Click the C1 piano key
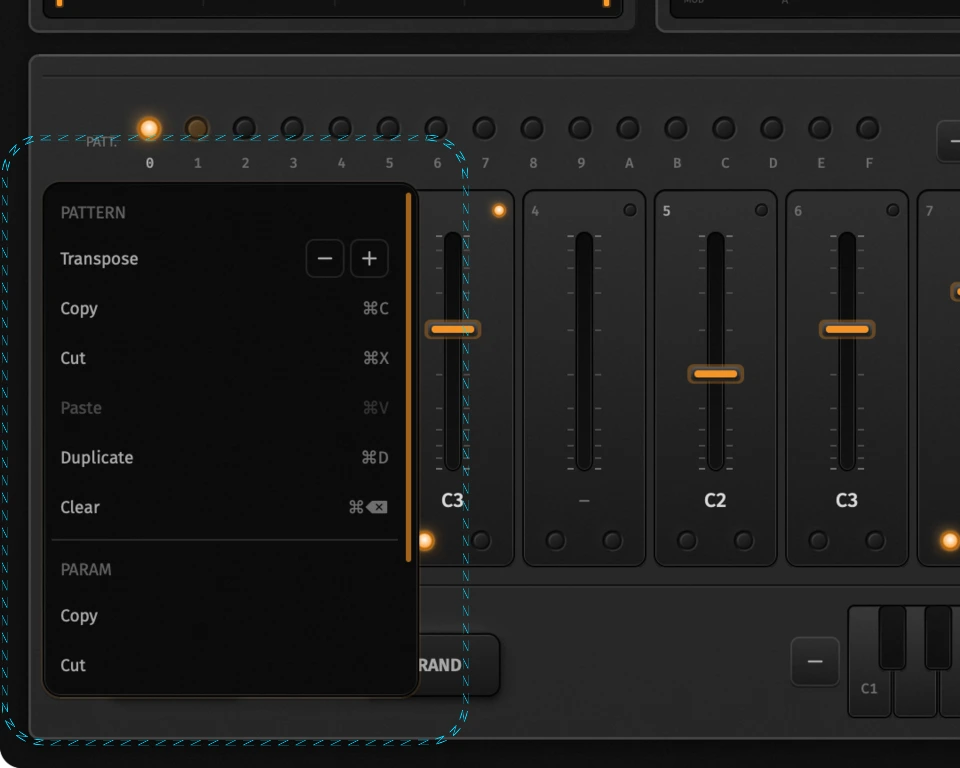This screenshot has height=768, width=960. 869,688
